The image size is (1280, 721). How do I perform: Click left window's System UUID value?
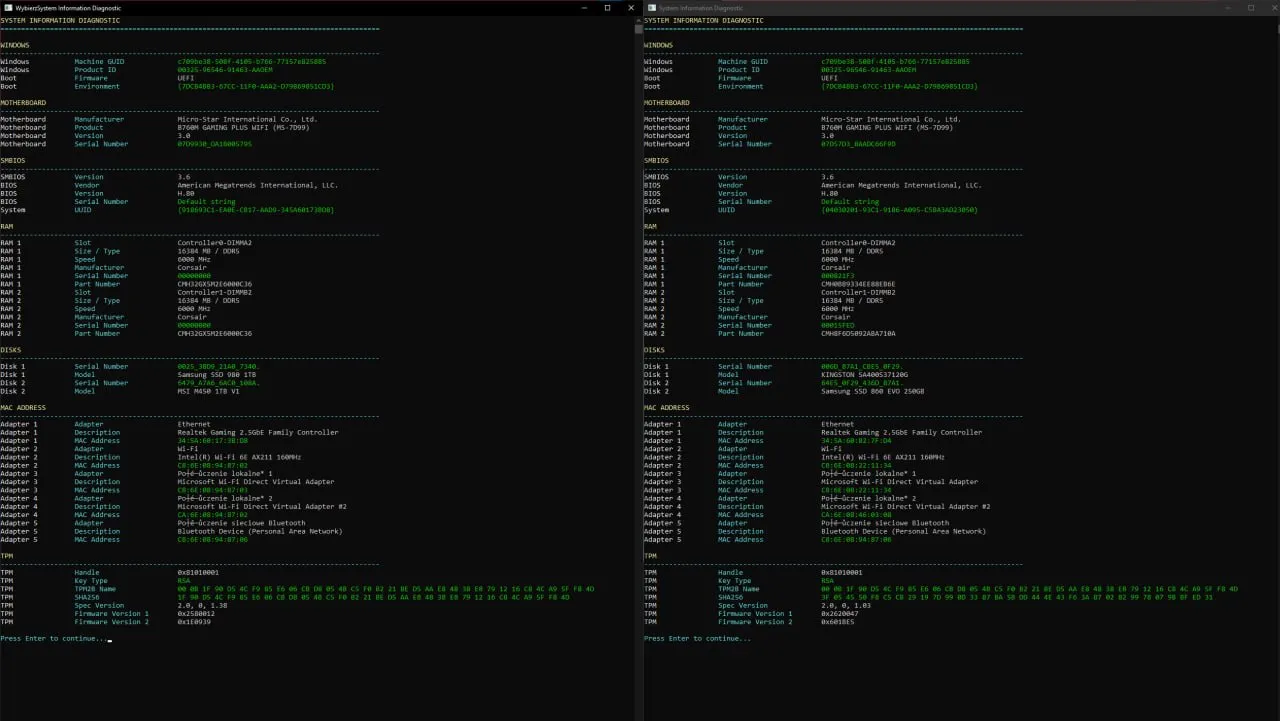(255, 210)
